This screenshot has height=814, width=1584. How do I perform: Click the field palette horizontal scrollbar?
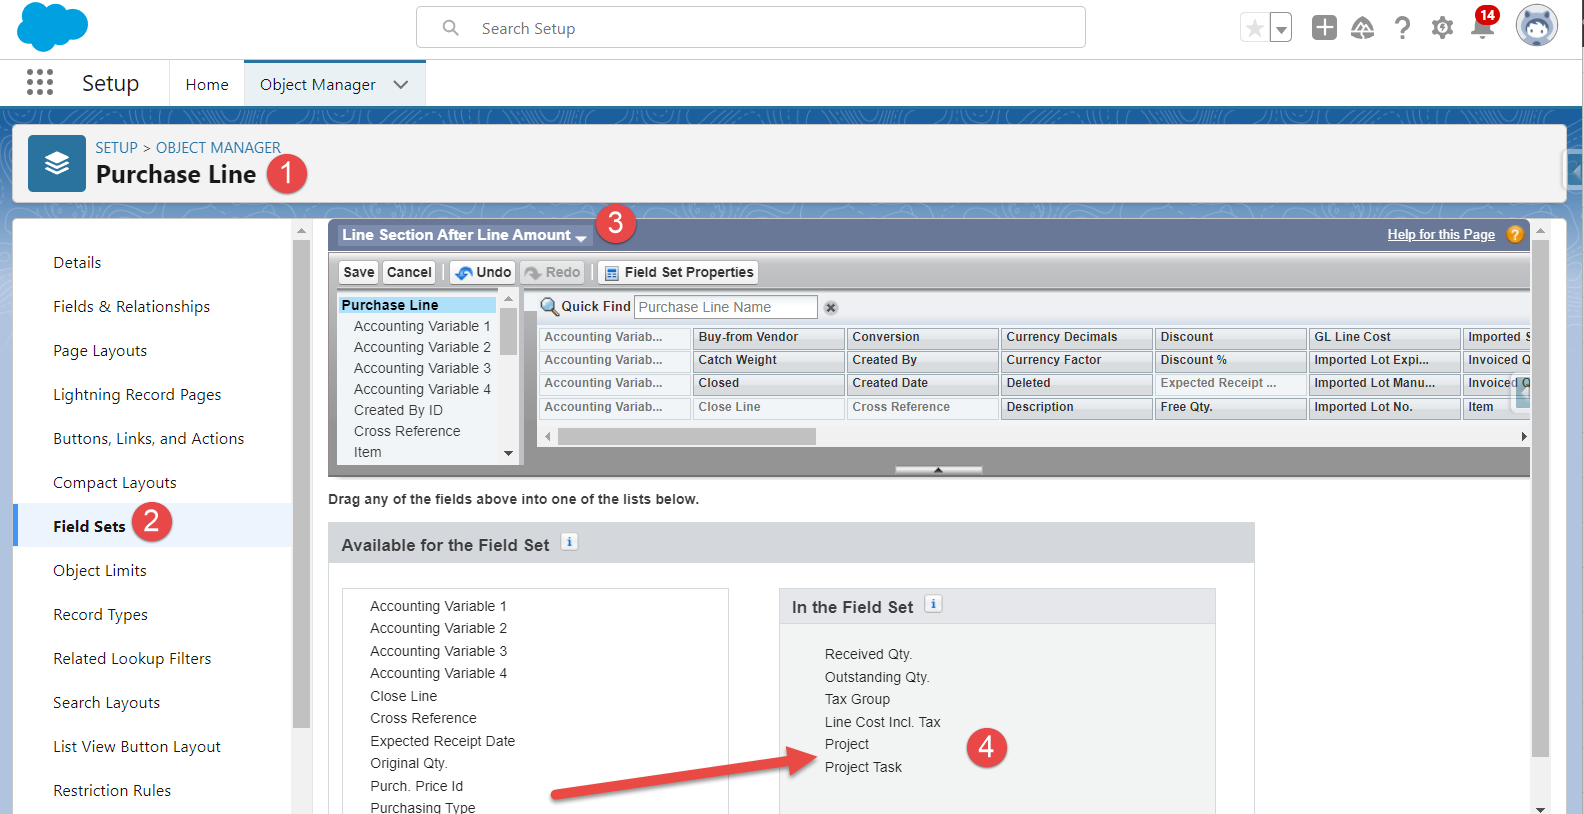pyautogui.click(x=687, y=437)
